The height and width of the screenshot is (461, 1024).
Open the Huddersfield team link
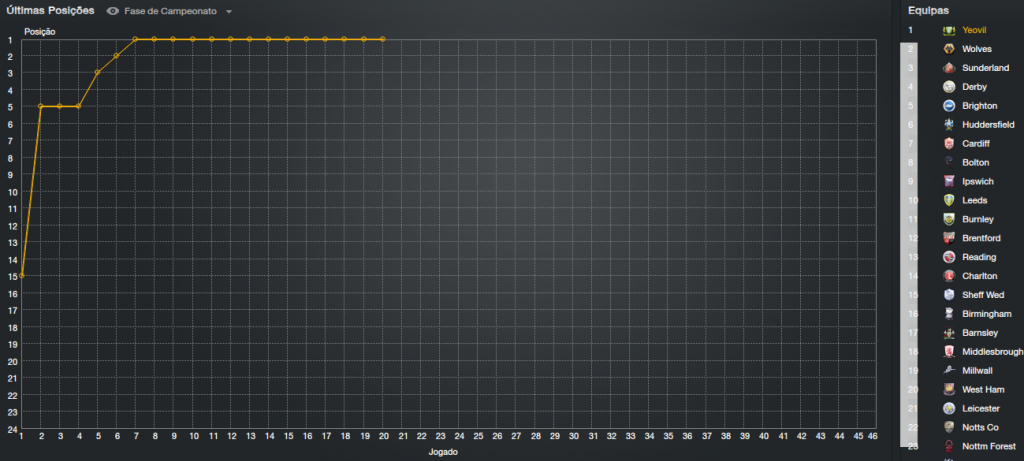pyautogui.click(x=990, y=125)
